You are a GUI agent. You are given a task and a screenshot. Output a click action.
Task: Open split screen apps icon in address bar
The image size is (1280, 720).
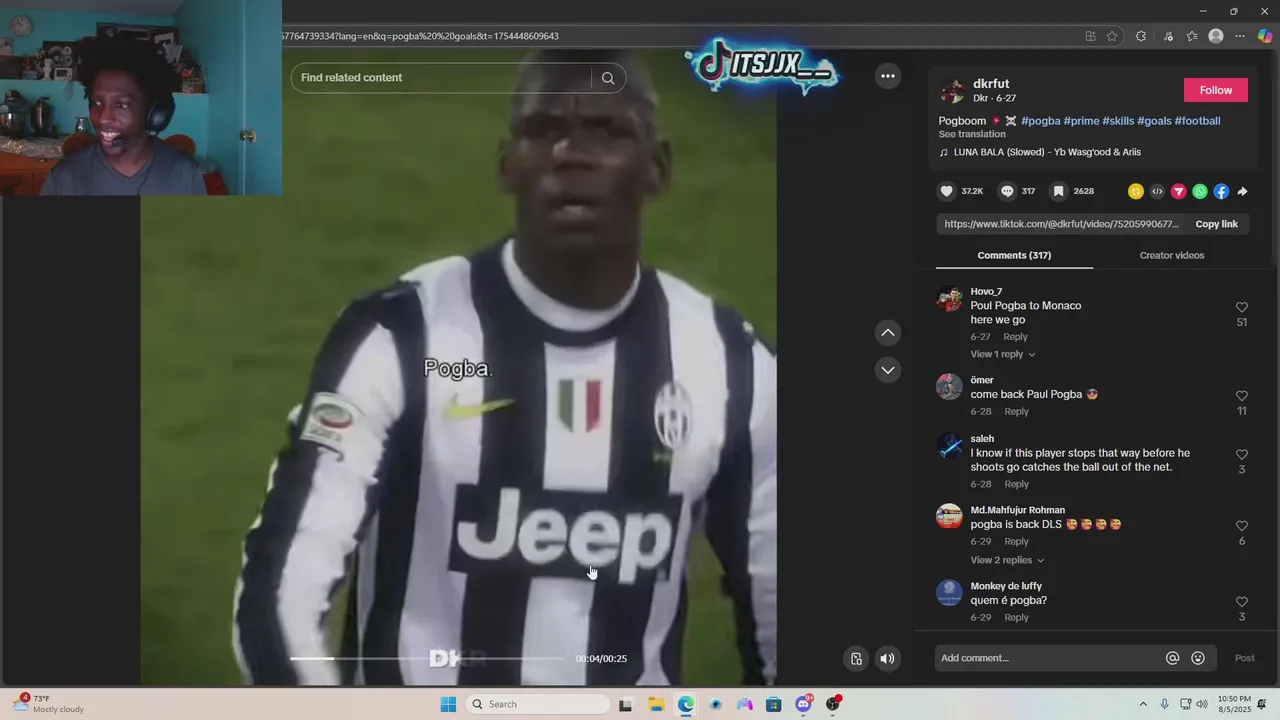(1090, 36)
